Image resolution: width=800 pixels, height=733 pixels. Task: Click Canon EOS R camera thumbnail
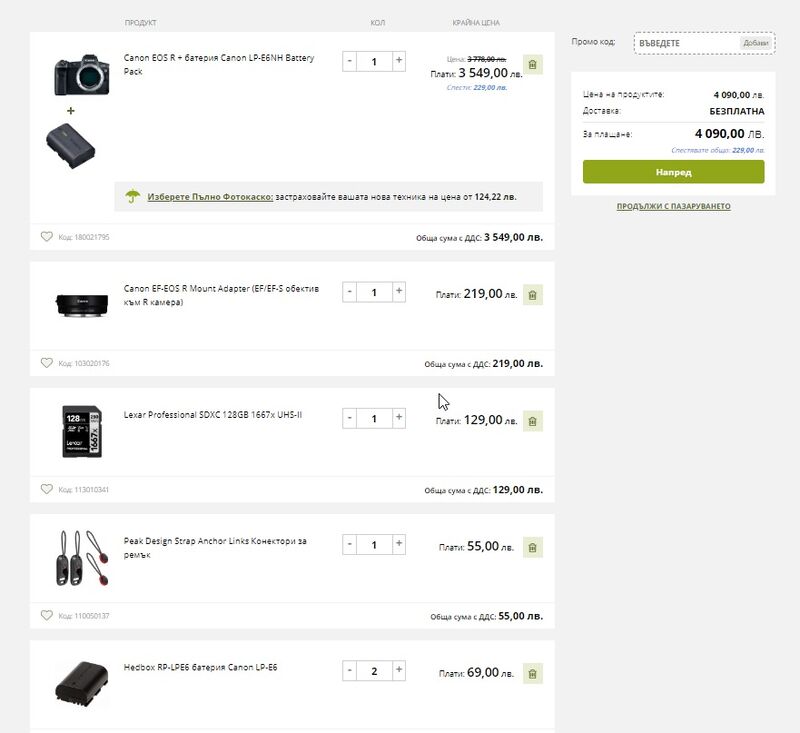pyautogui.click(x=76, y=72)
